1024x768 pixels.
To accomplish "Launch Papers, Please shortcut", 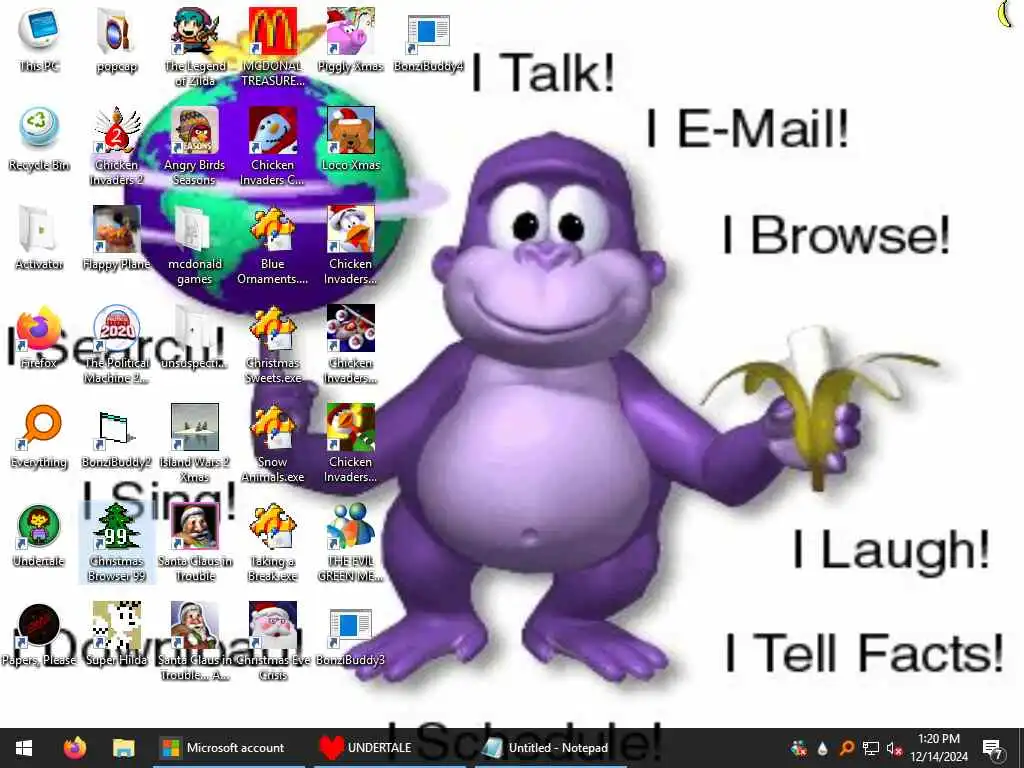I will (39, 635).
